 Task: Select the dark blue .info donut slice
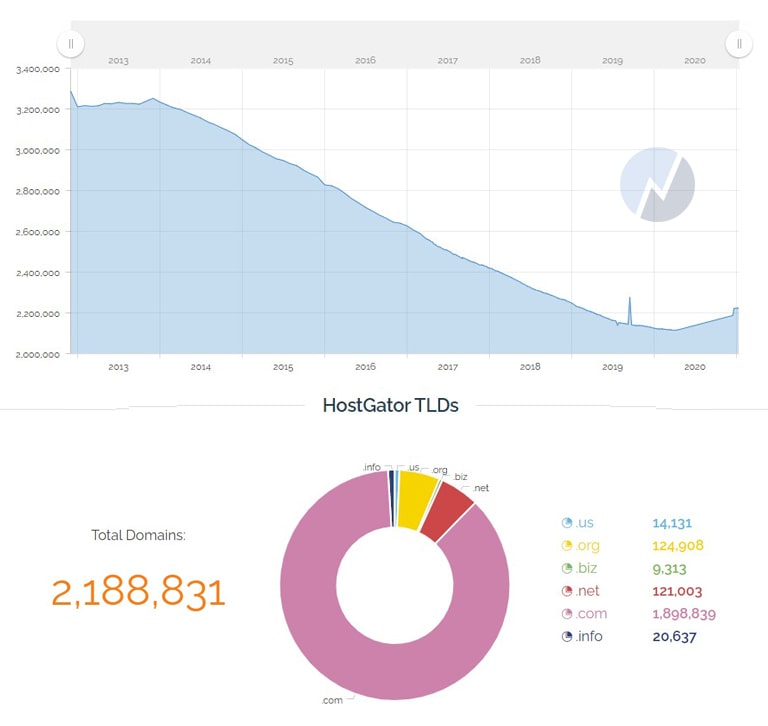click(391, 498)
